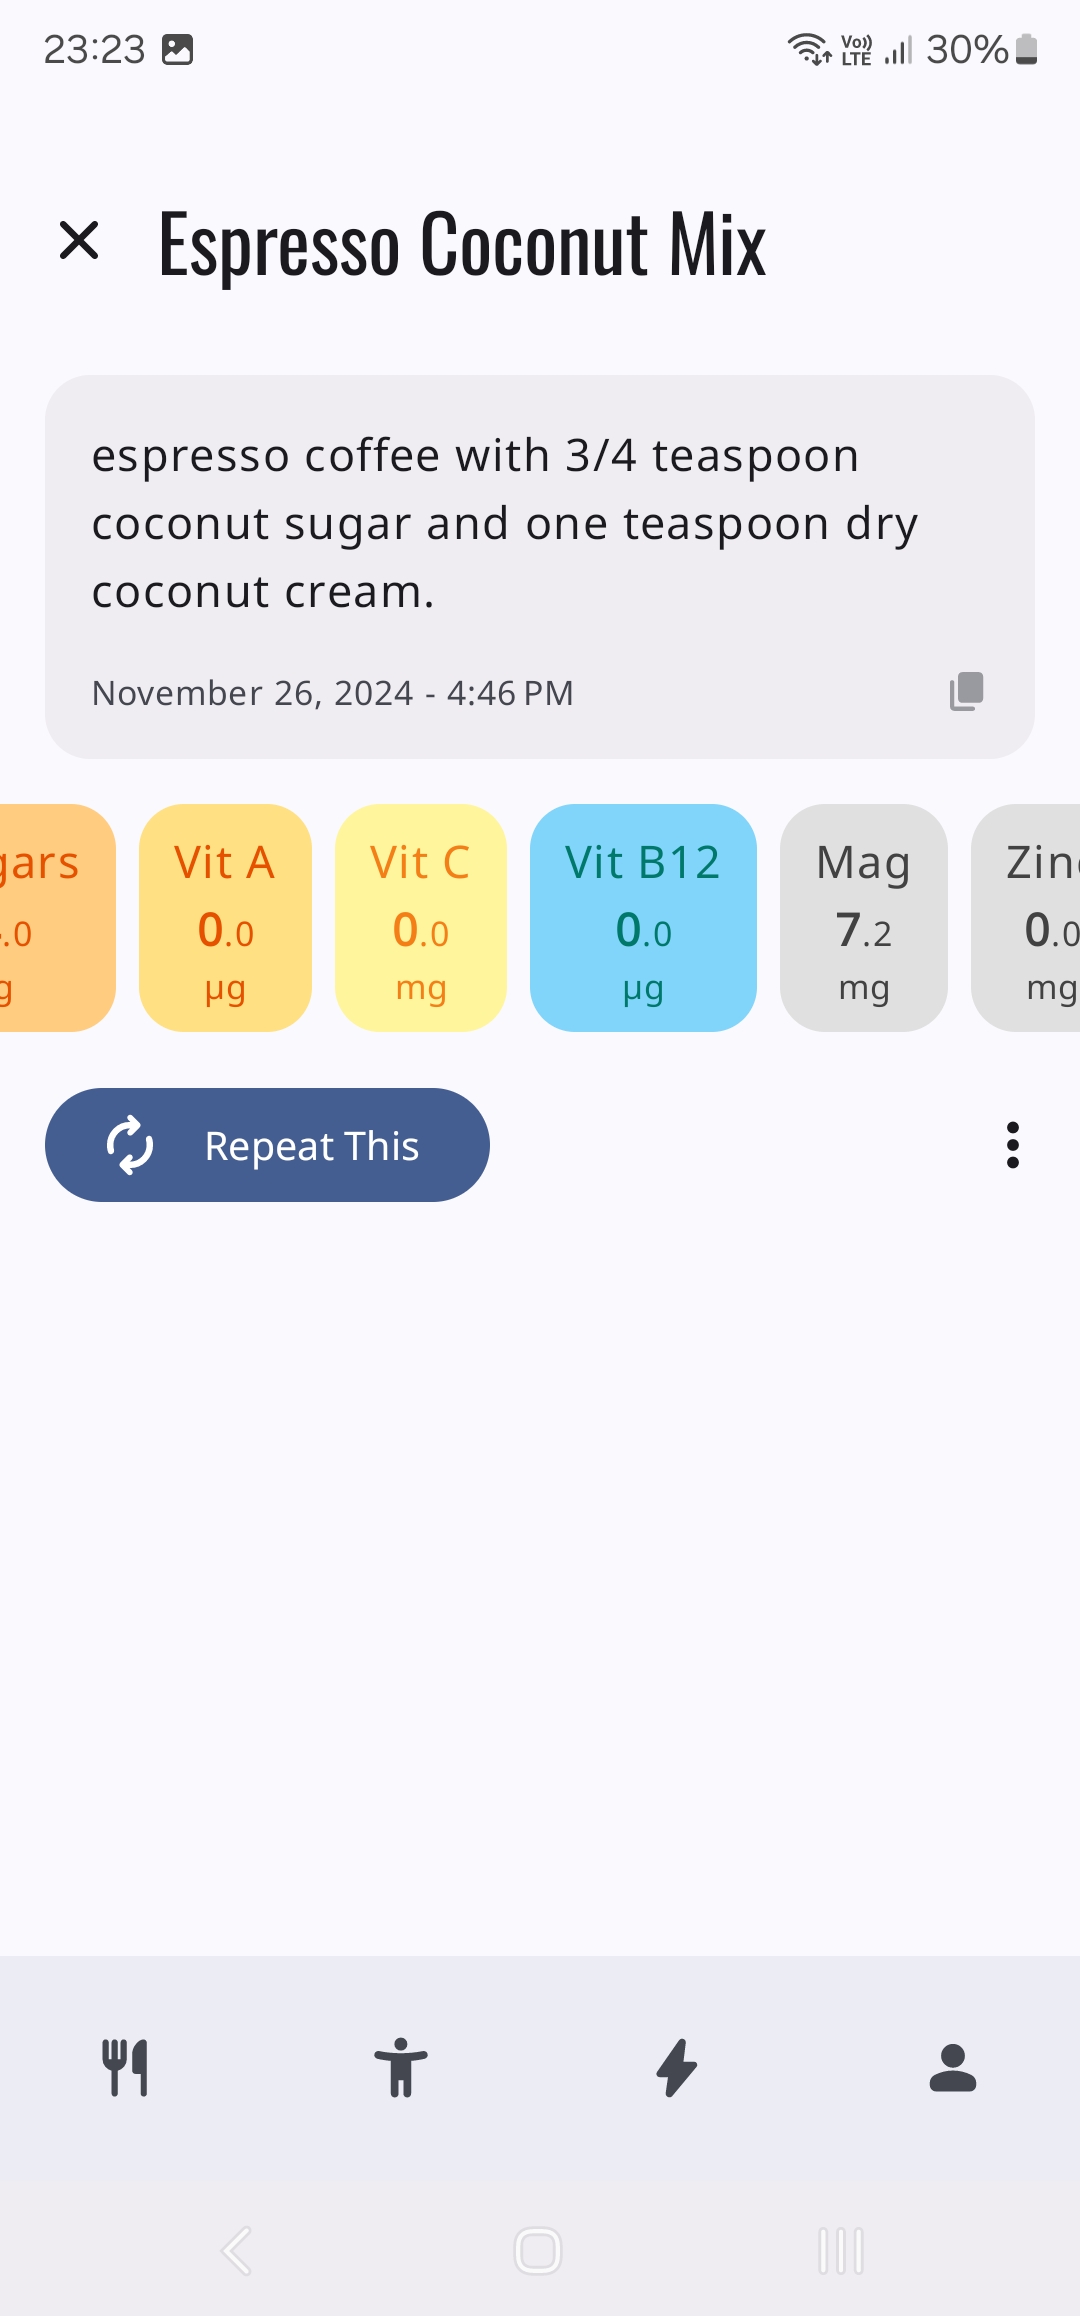Viewport: 1080px width, 2316px height.
Task: Open recent apps with the recents button
Action: pyautogui.click(x=840, y=2250)
